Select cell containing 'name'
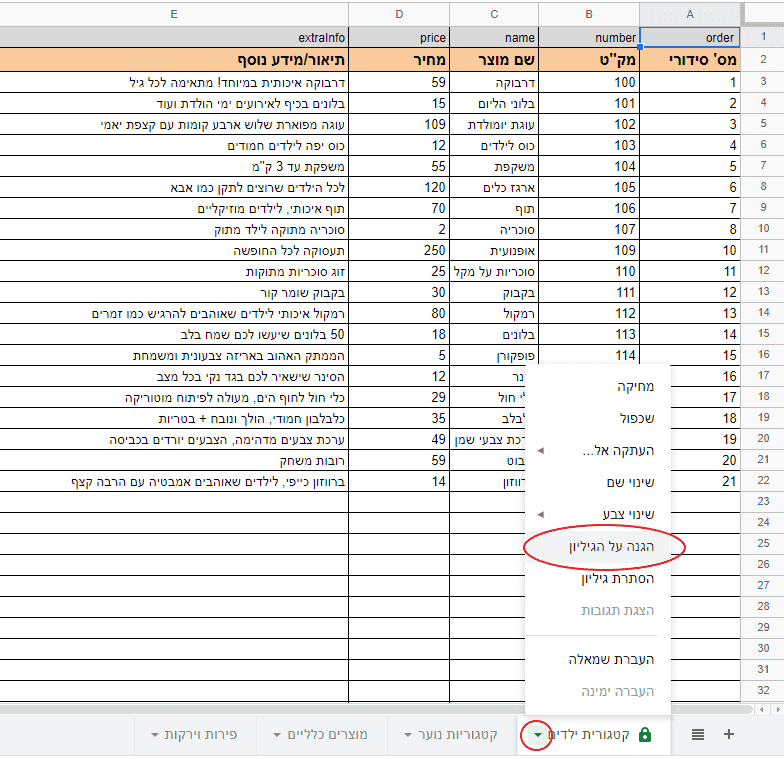 tap(494, 38)
